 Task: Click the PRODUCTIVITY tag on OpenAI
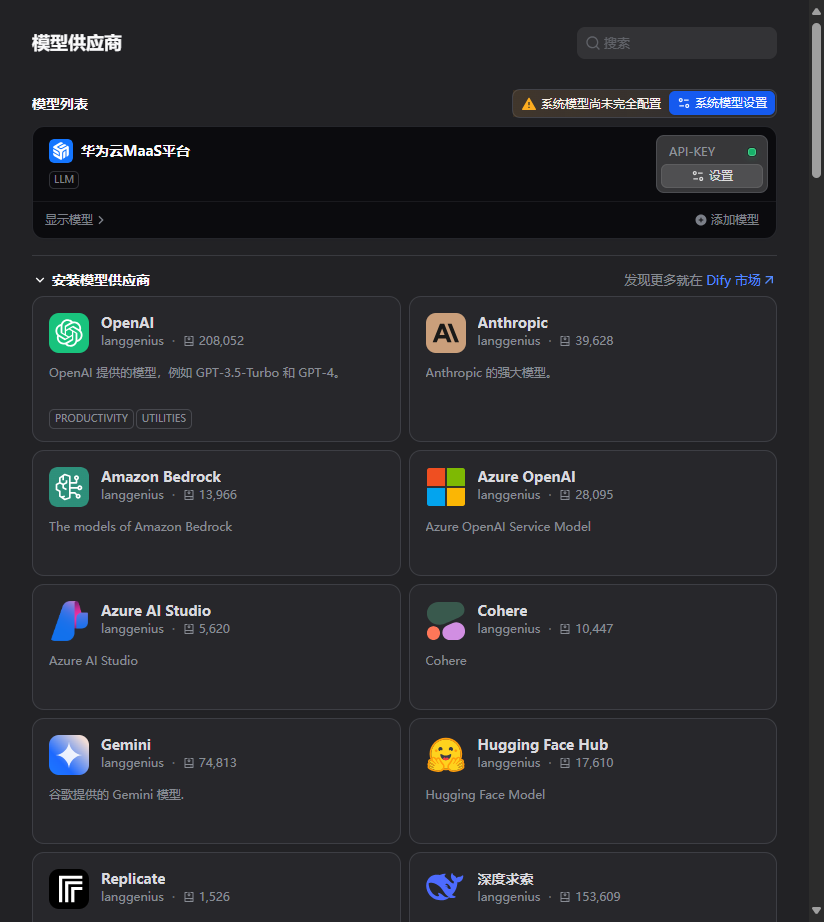click(91, 419)
